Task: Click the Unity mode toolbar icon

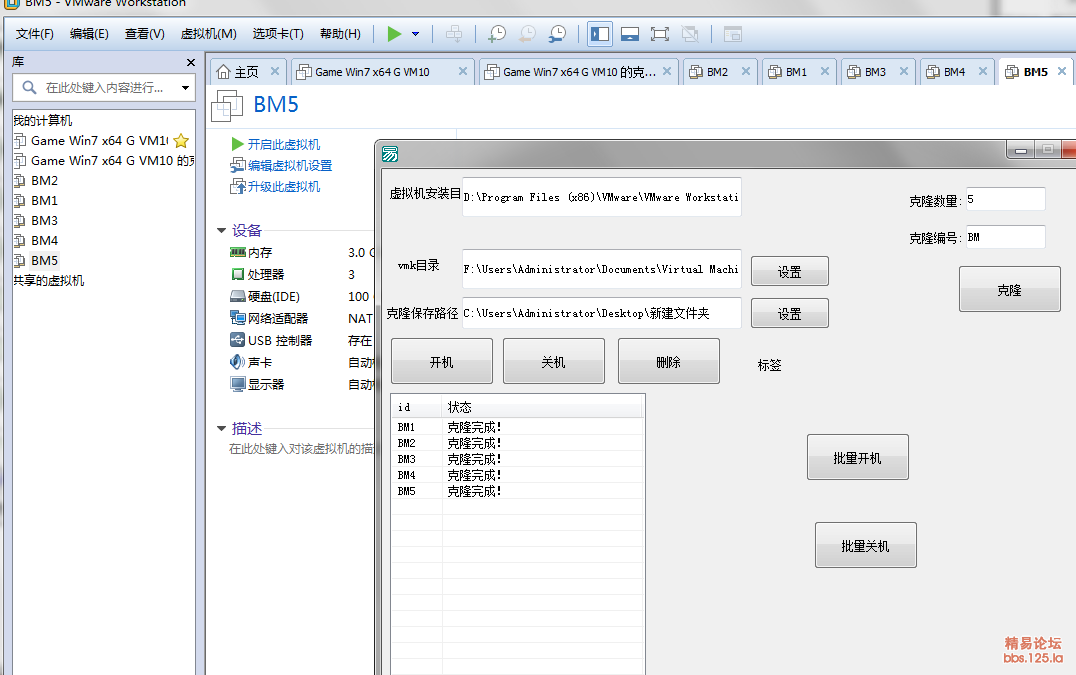Action: (x=690, y=34)
